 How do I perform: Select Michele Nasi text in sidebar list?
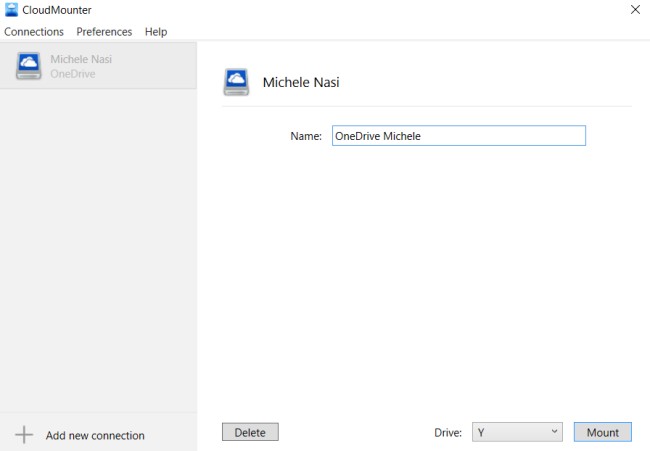(81, 59)
